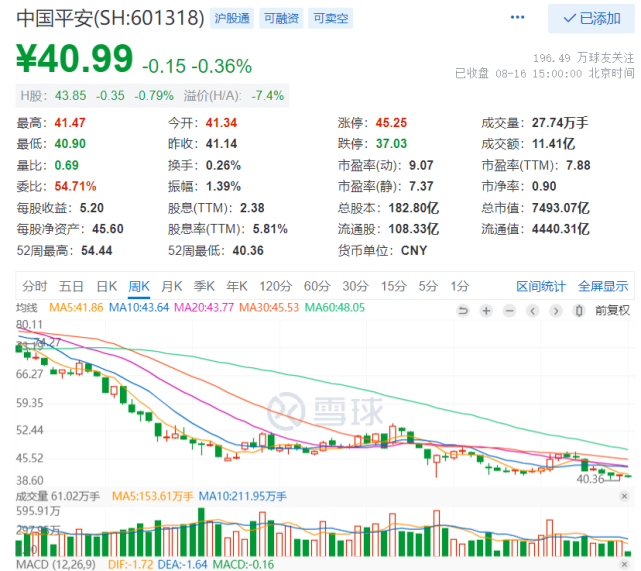Select the 60分 minute interval tab

[316, 286]
